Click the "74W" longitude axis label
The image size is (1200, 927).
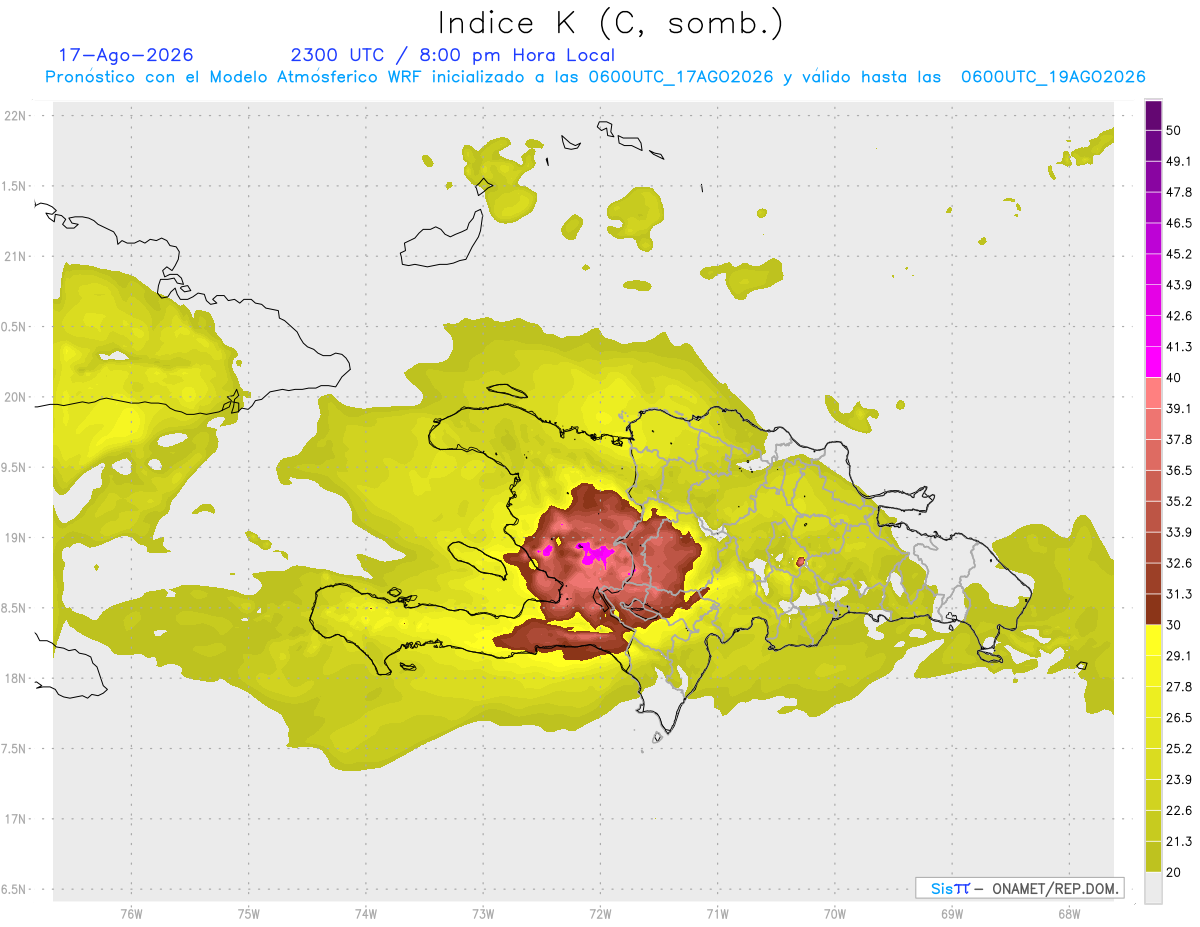pos(365,914)
